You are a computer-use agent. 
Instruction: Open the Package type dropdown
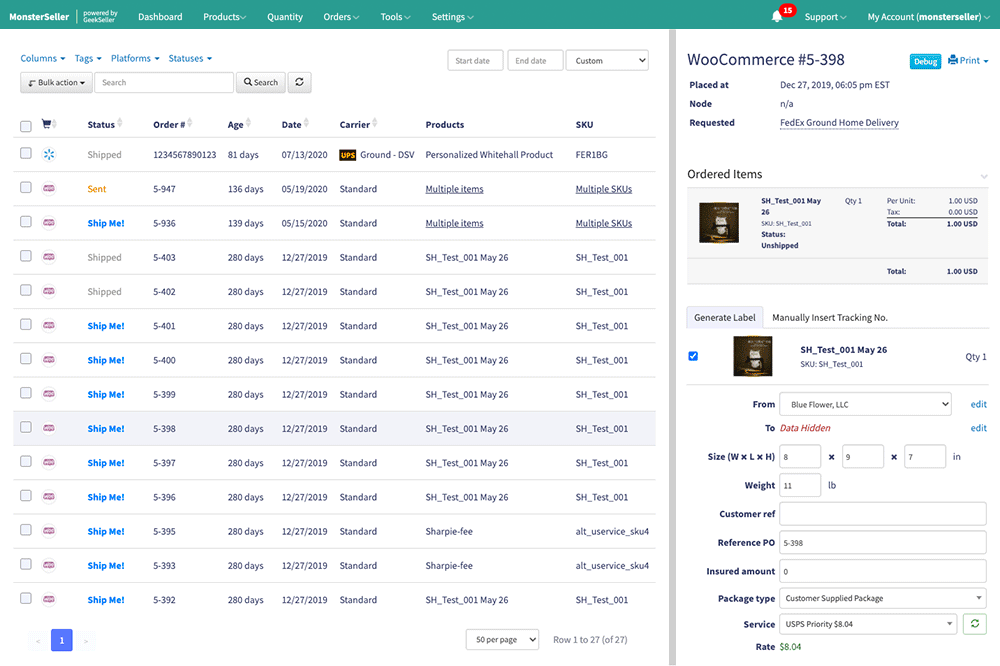[x=883, y=598]
